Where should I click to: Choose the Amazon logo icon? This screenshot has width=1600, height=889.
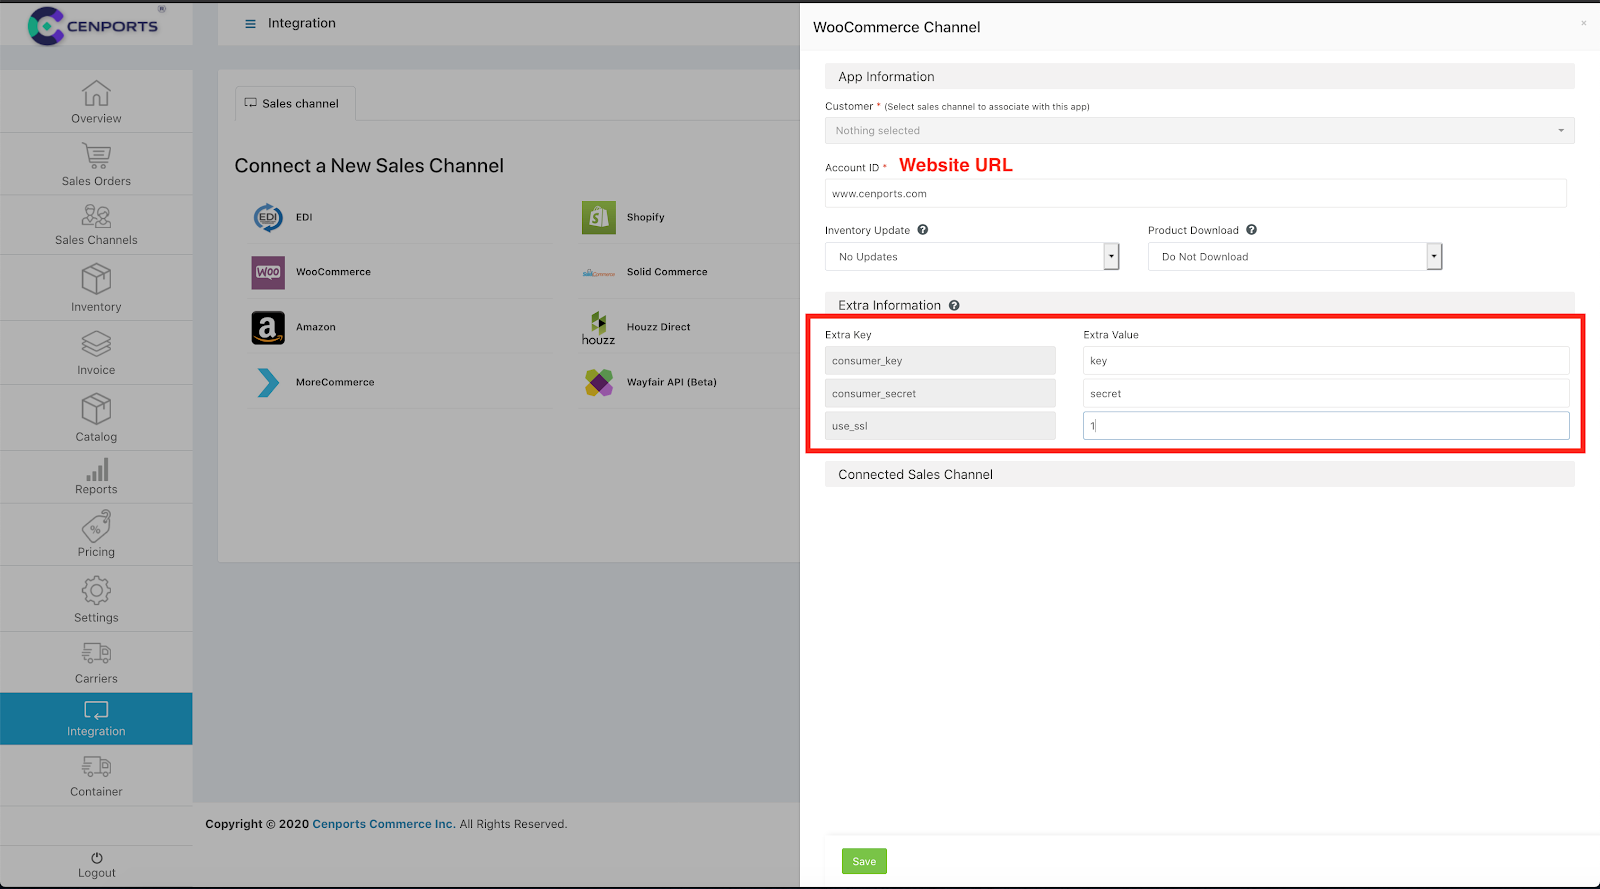pos(268,328)
